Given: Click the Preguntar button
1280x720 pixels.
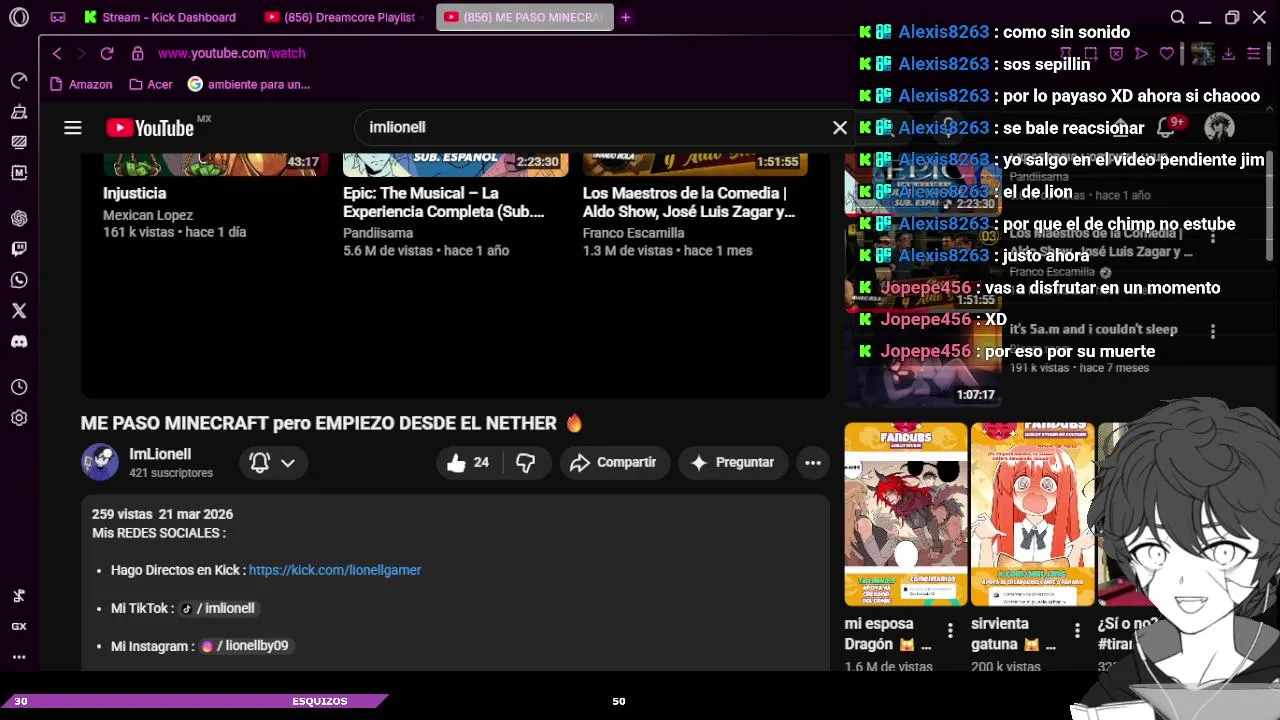Looking at the screenshot, I should 733,462.
